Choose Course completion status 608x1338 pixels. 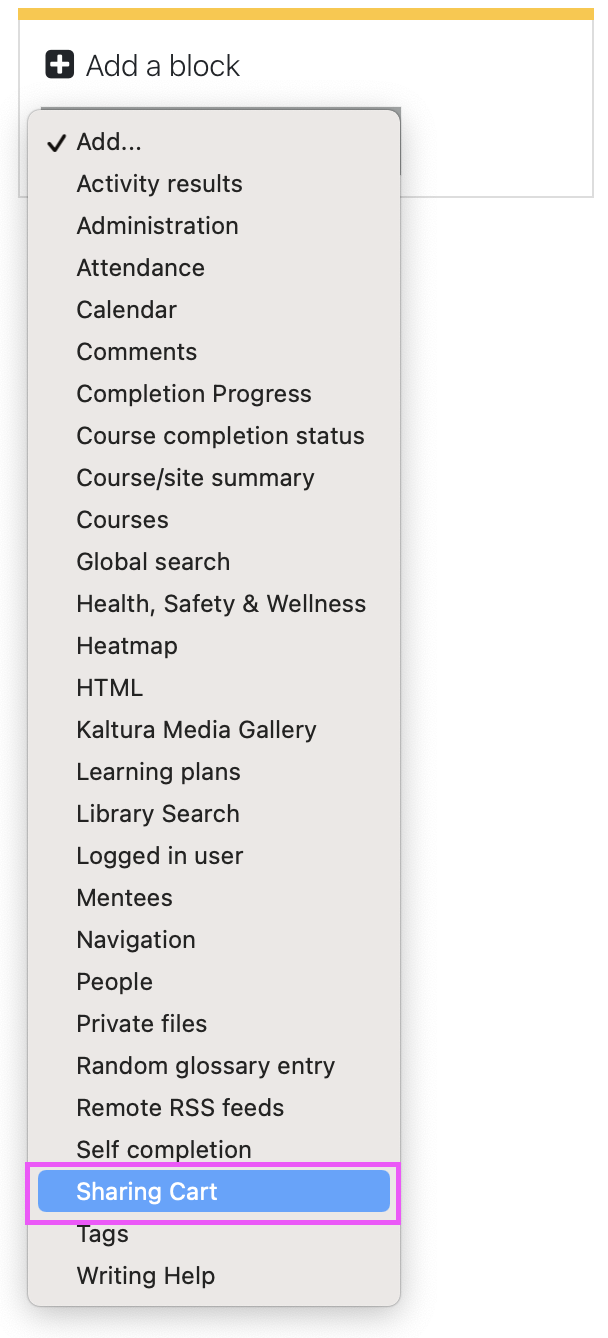coord(214,436)
